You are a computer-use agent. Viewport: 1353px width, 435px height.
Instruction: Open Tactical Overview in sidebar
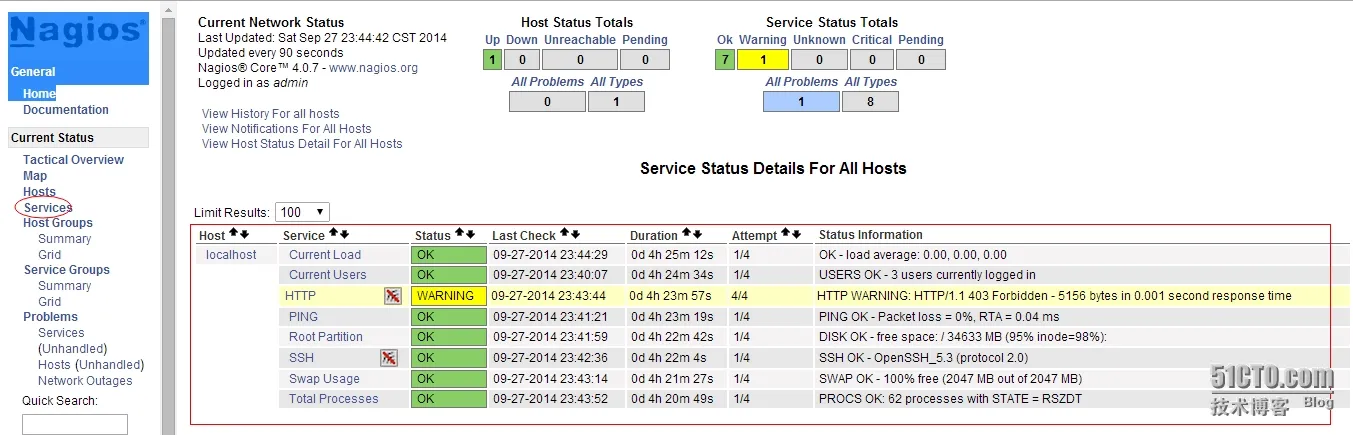point(73,160)
